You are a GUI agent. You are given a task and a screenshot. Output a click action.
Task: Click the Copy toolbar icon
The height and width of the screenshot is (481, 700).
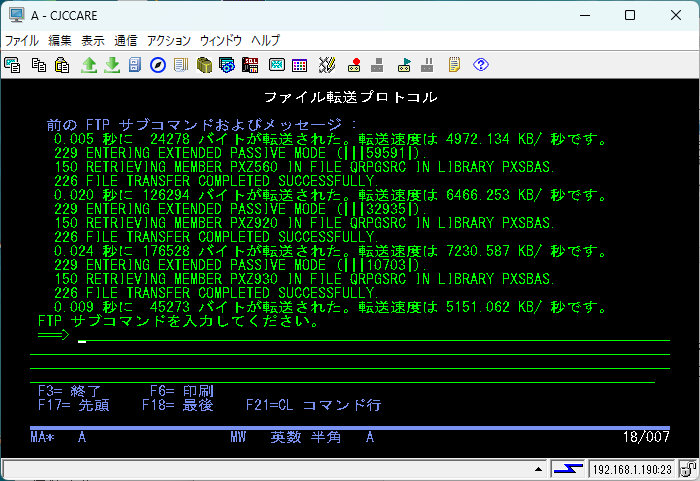39,65
